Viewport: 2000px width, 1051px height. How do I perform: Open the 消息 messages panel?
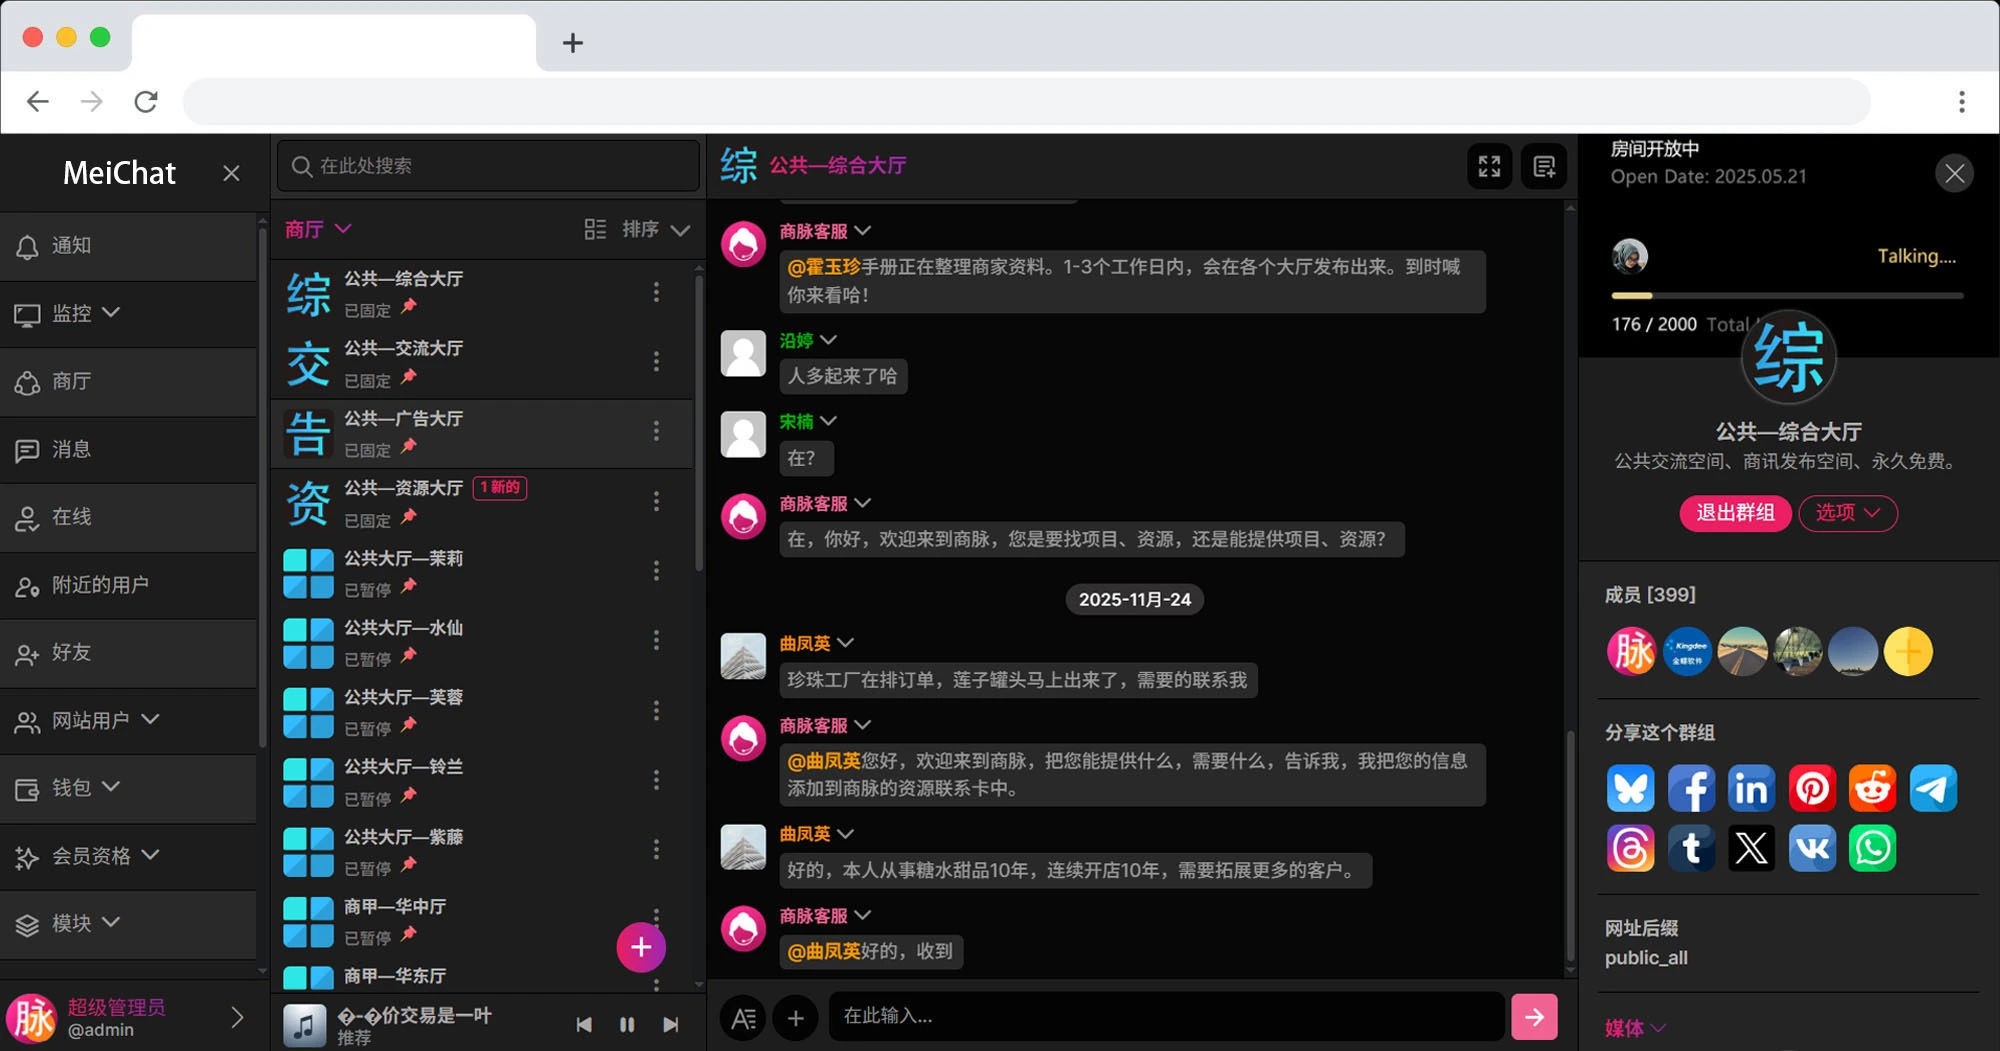[71, 449]
